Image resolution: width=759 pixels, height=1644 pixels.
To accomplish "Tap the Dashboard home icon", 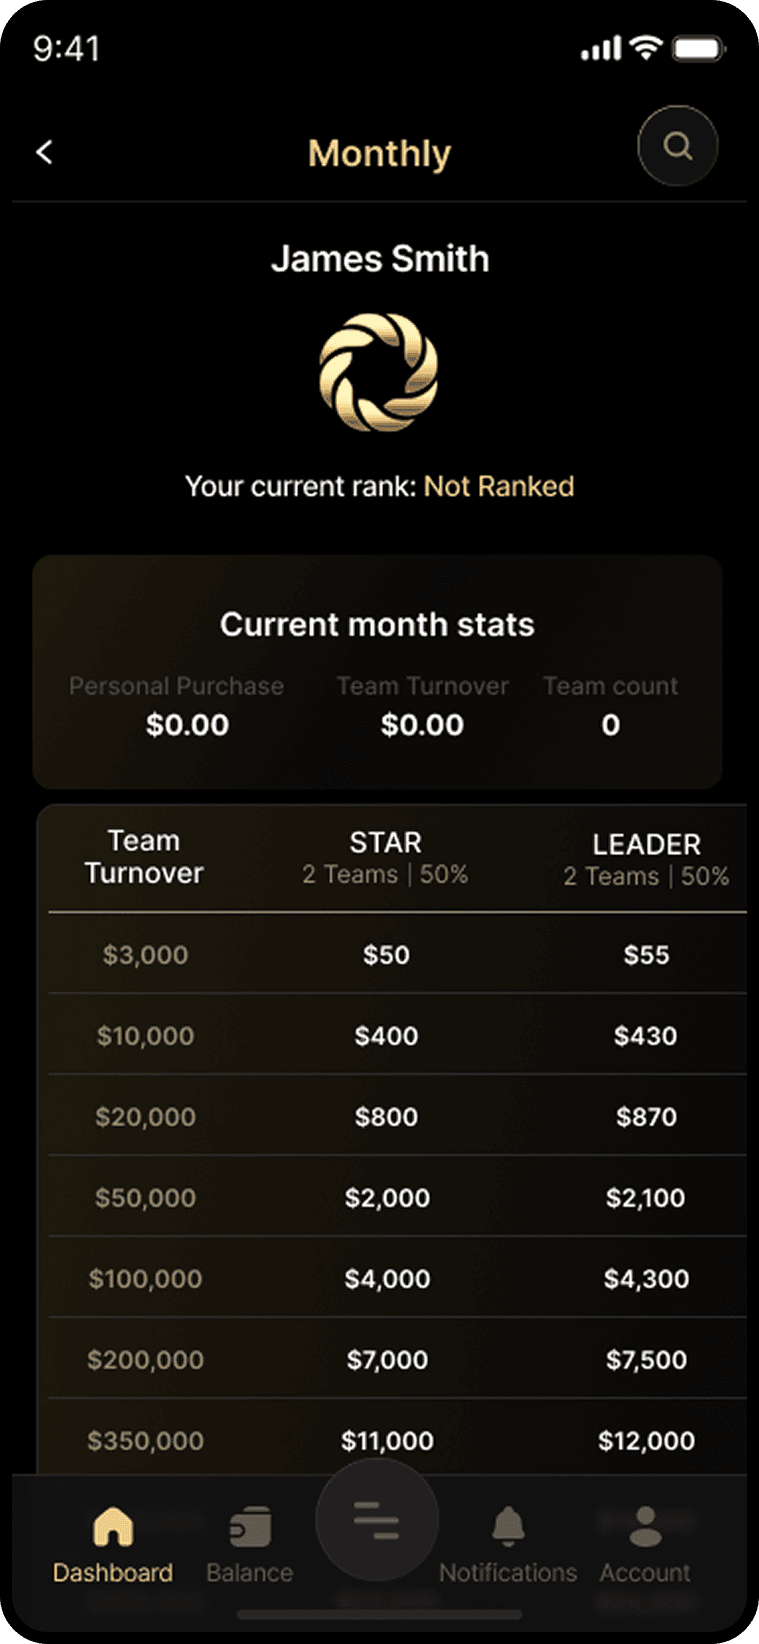I will [x=113, y=1528].
